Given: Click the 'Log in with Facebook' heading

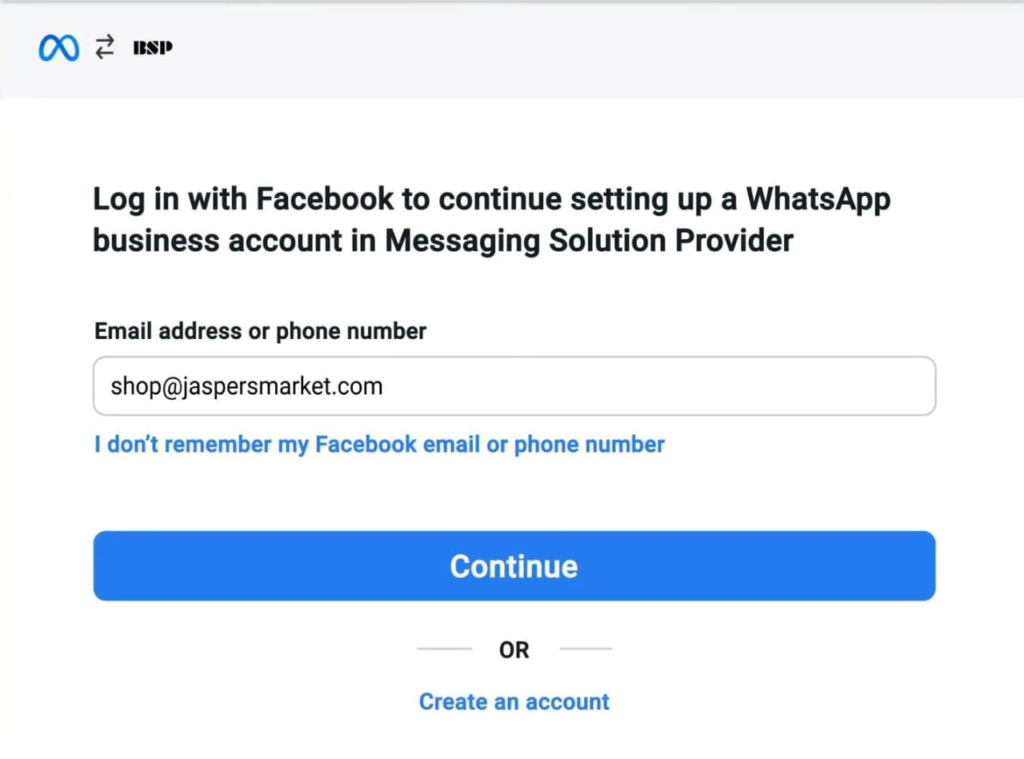Looking at the screenshot, I should click(x=492, y=219).
